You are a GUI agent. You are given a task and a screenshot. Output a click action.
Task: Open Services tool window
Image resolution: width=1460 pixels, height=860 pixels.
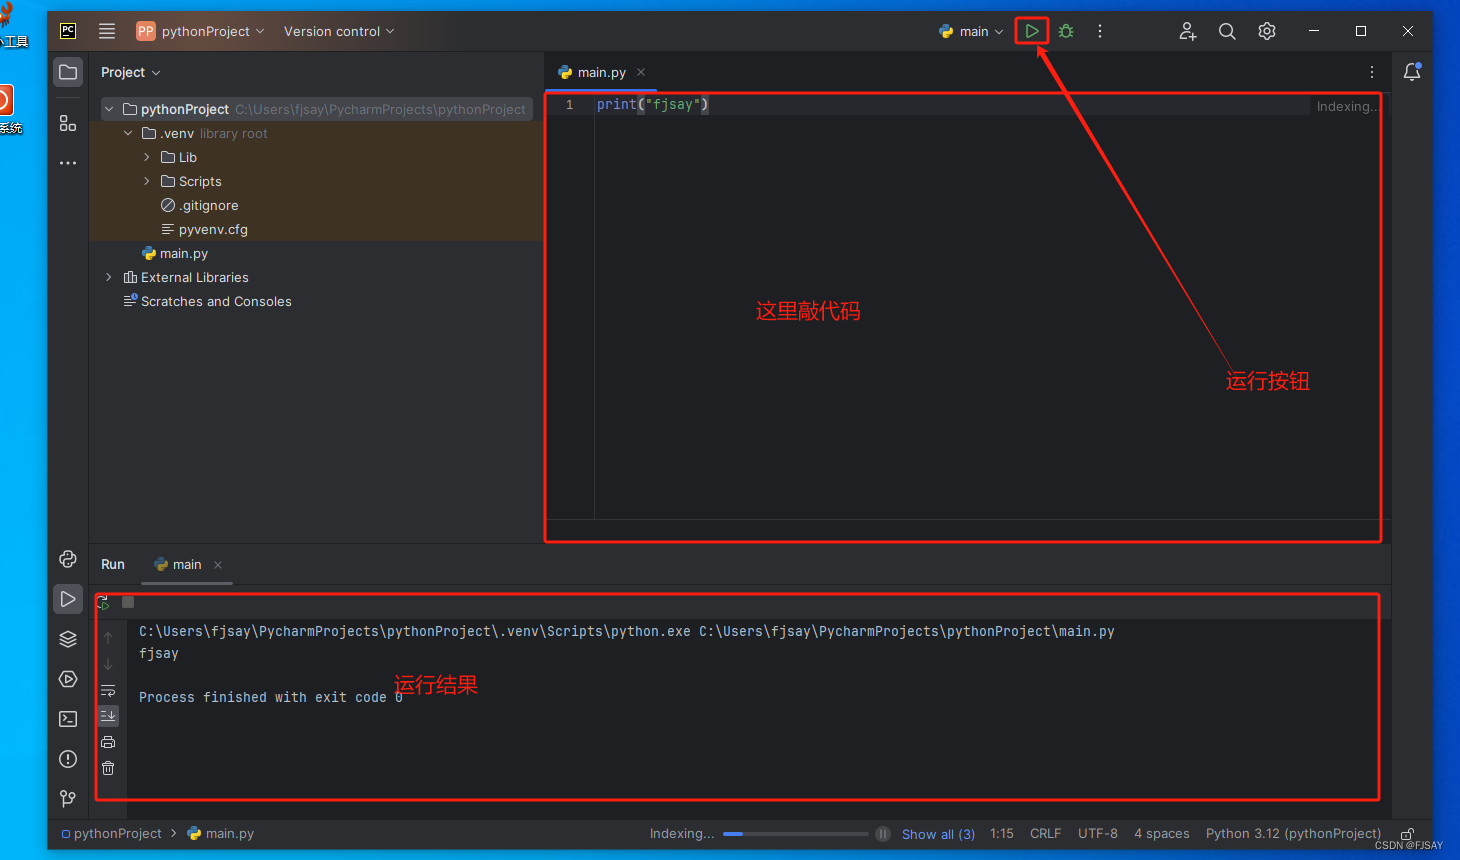pyautogui.click(x=68, y=679)
